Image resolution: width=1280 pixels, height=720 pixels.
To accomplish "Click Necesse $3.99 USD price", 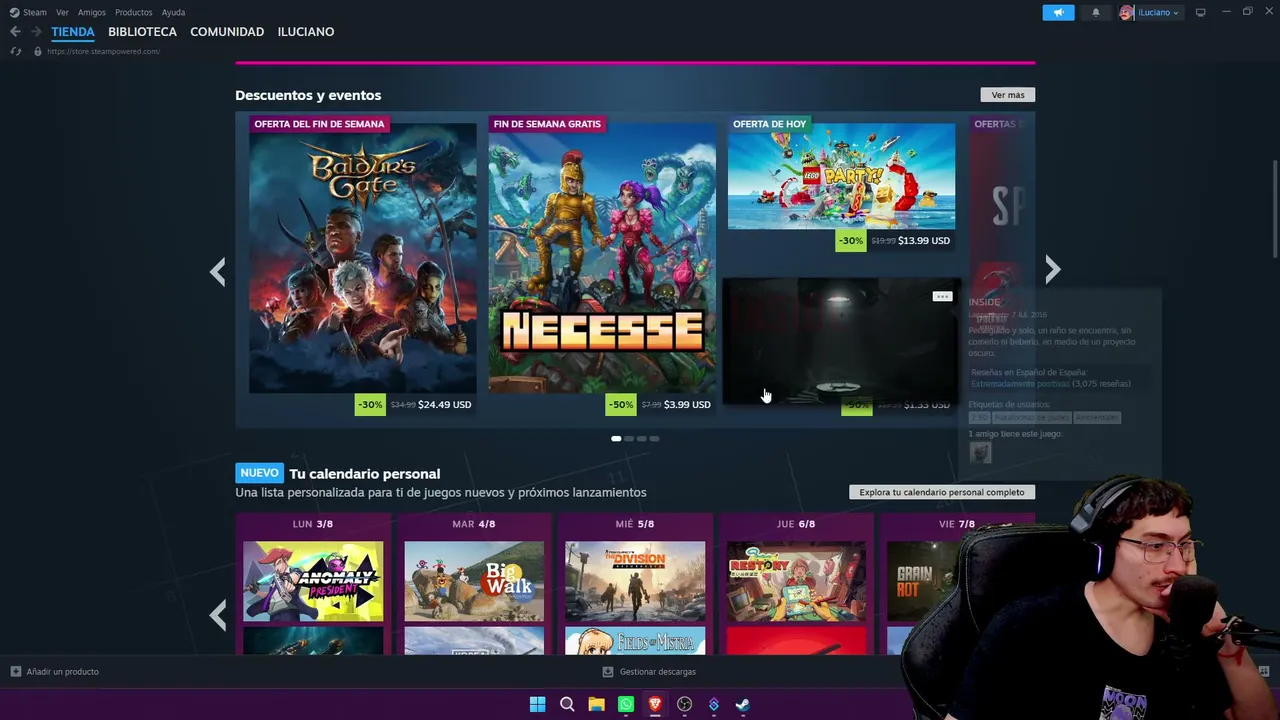I will pos(687,405).
